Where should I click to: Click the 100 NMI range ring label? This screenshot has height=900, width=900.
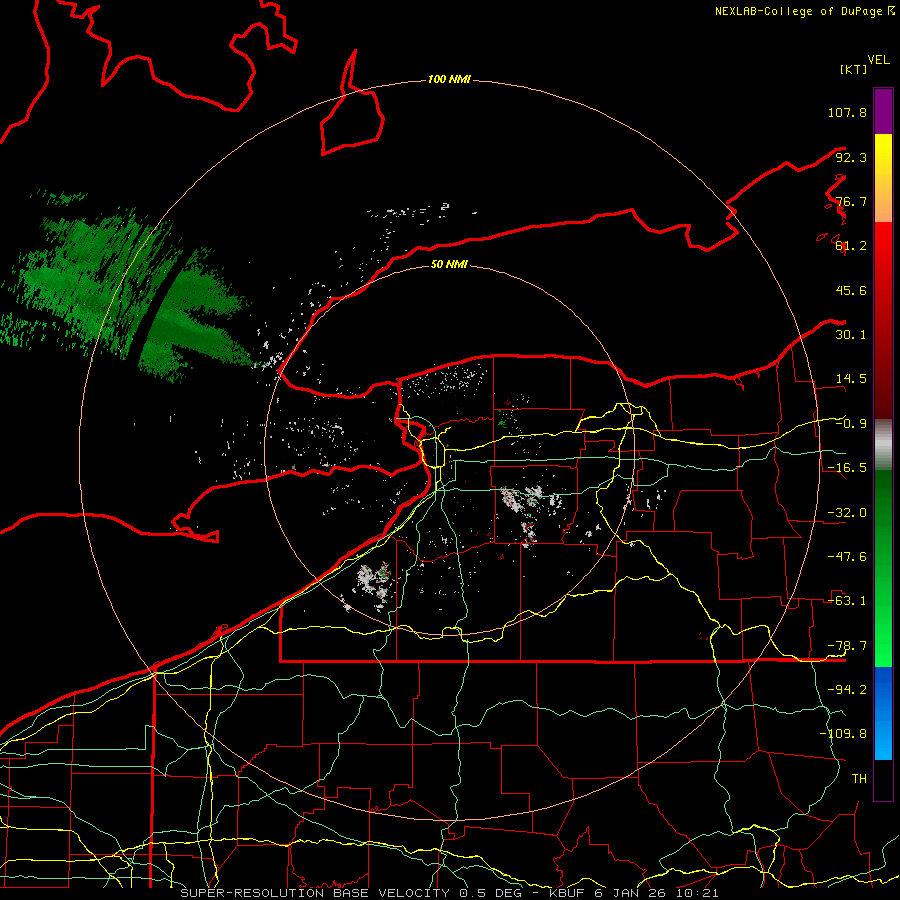(x=449, y=79)
